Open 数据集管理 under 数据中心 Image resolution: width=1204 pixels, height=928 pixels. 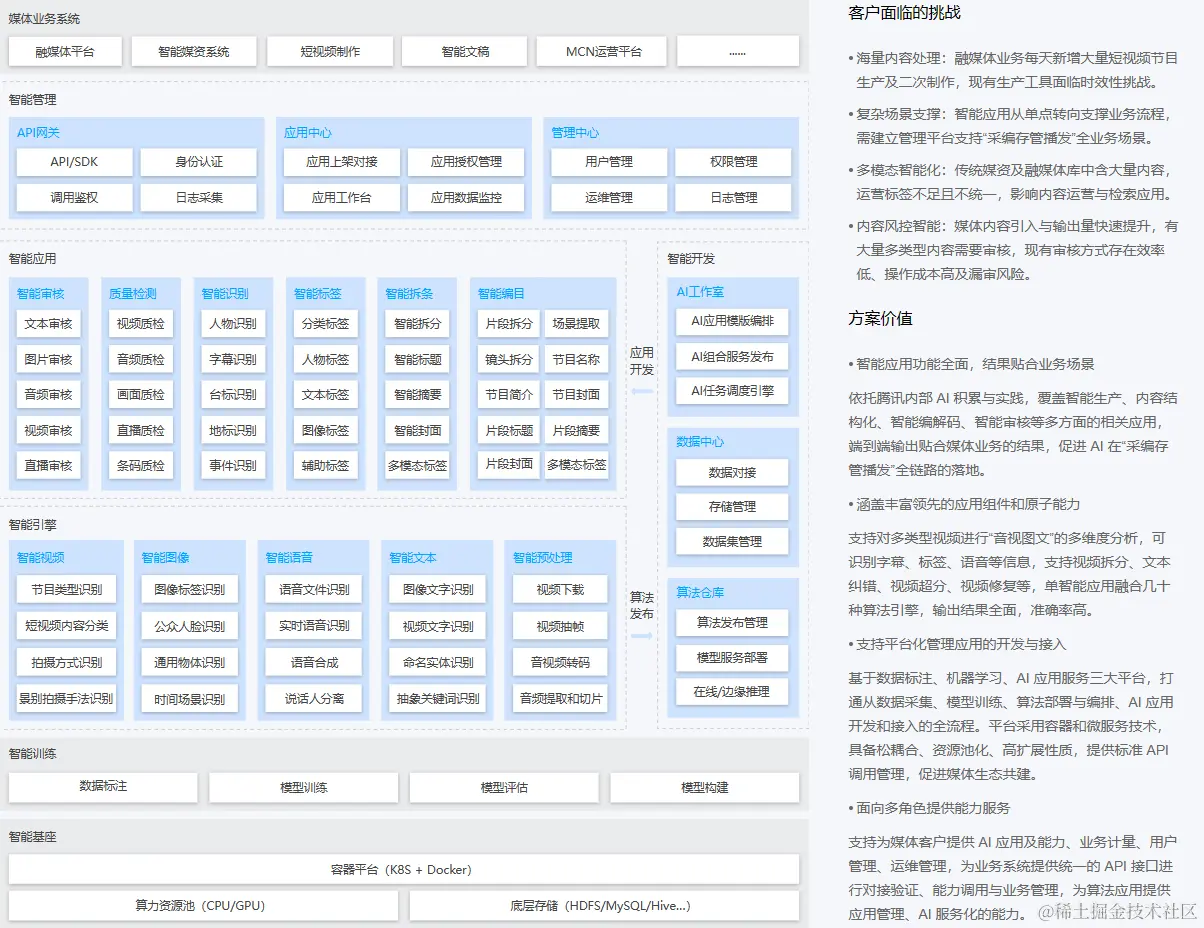[x=730, y=541]
